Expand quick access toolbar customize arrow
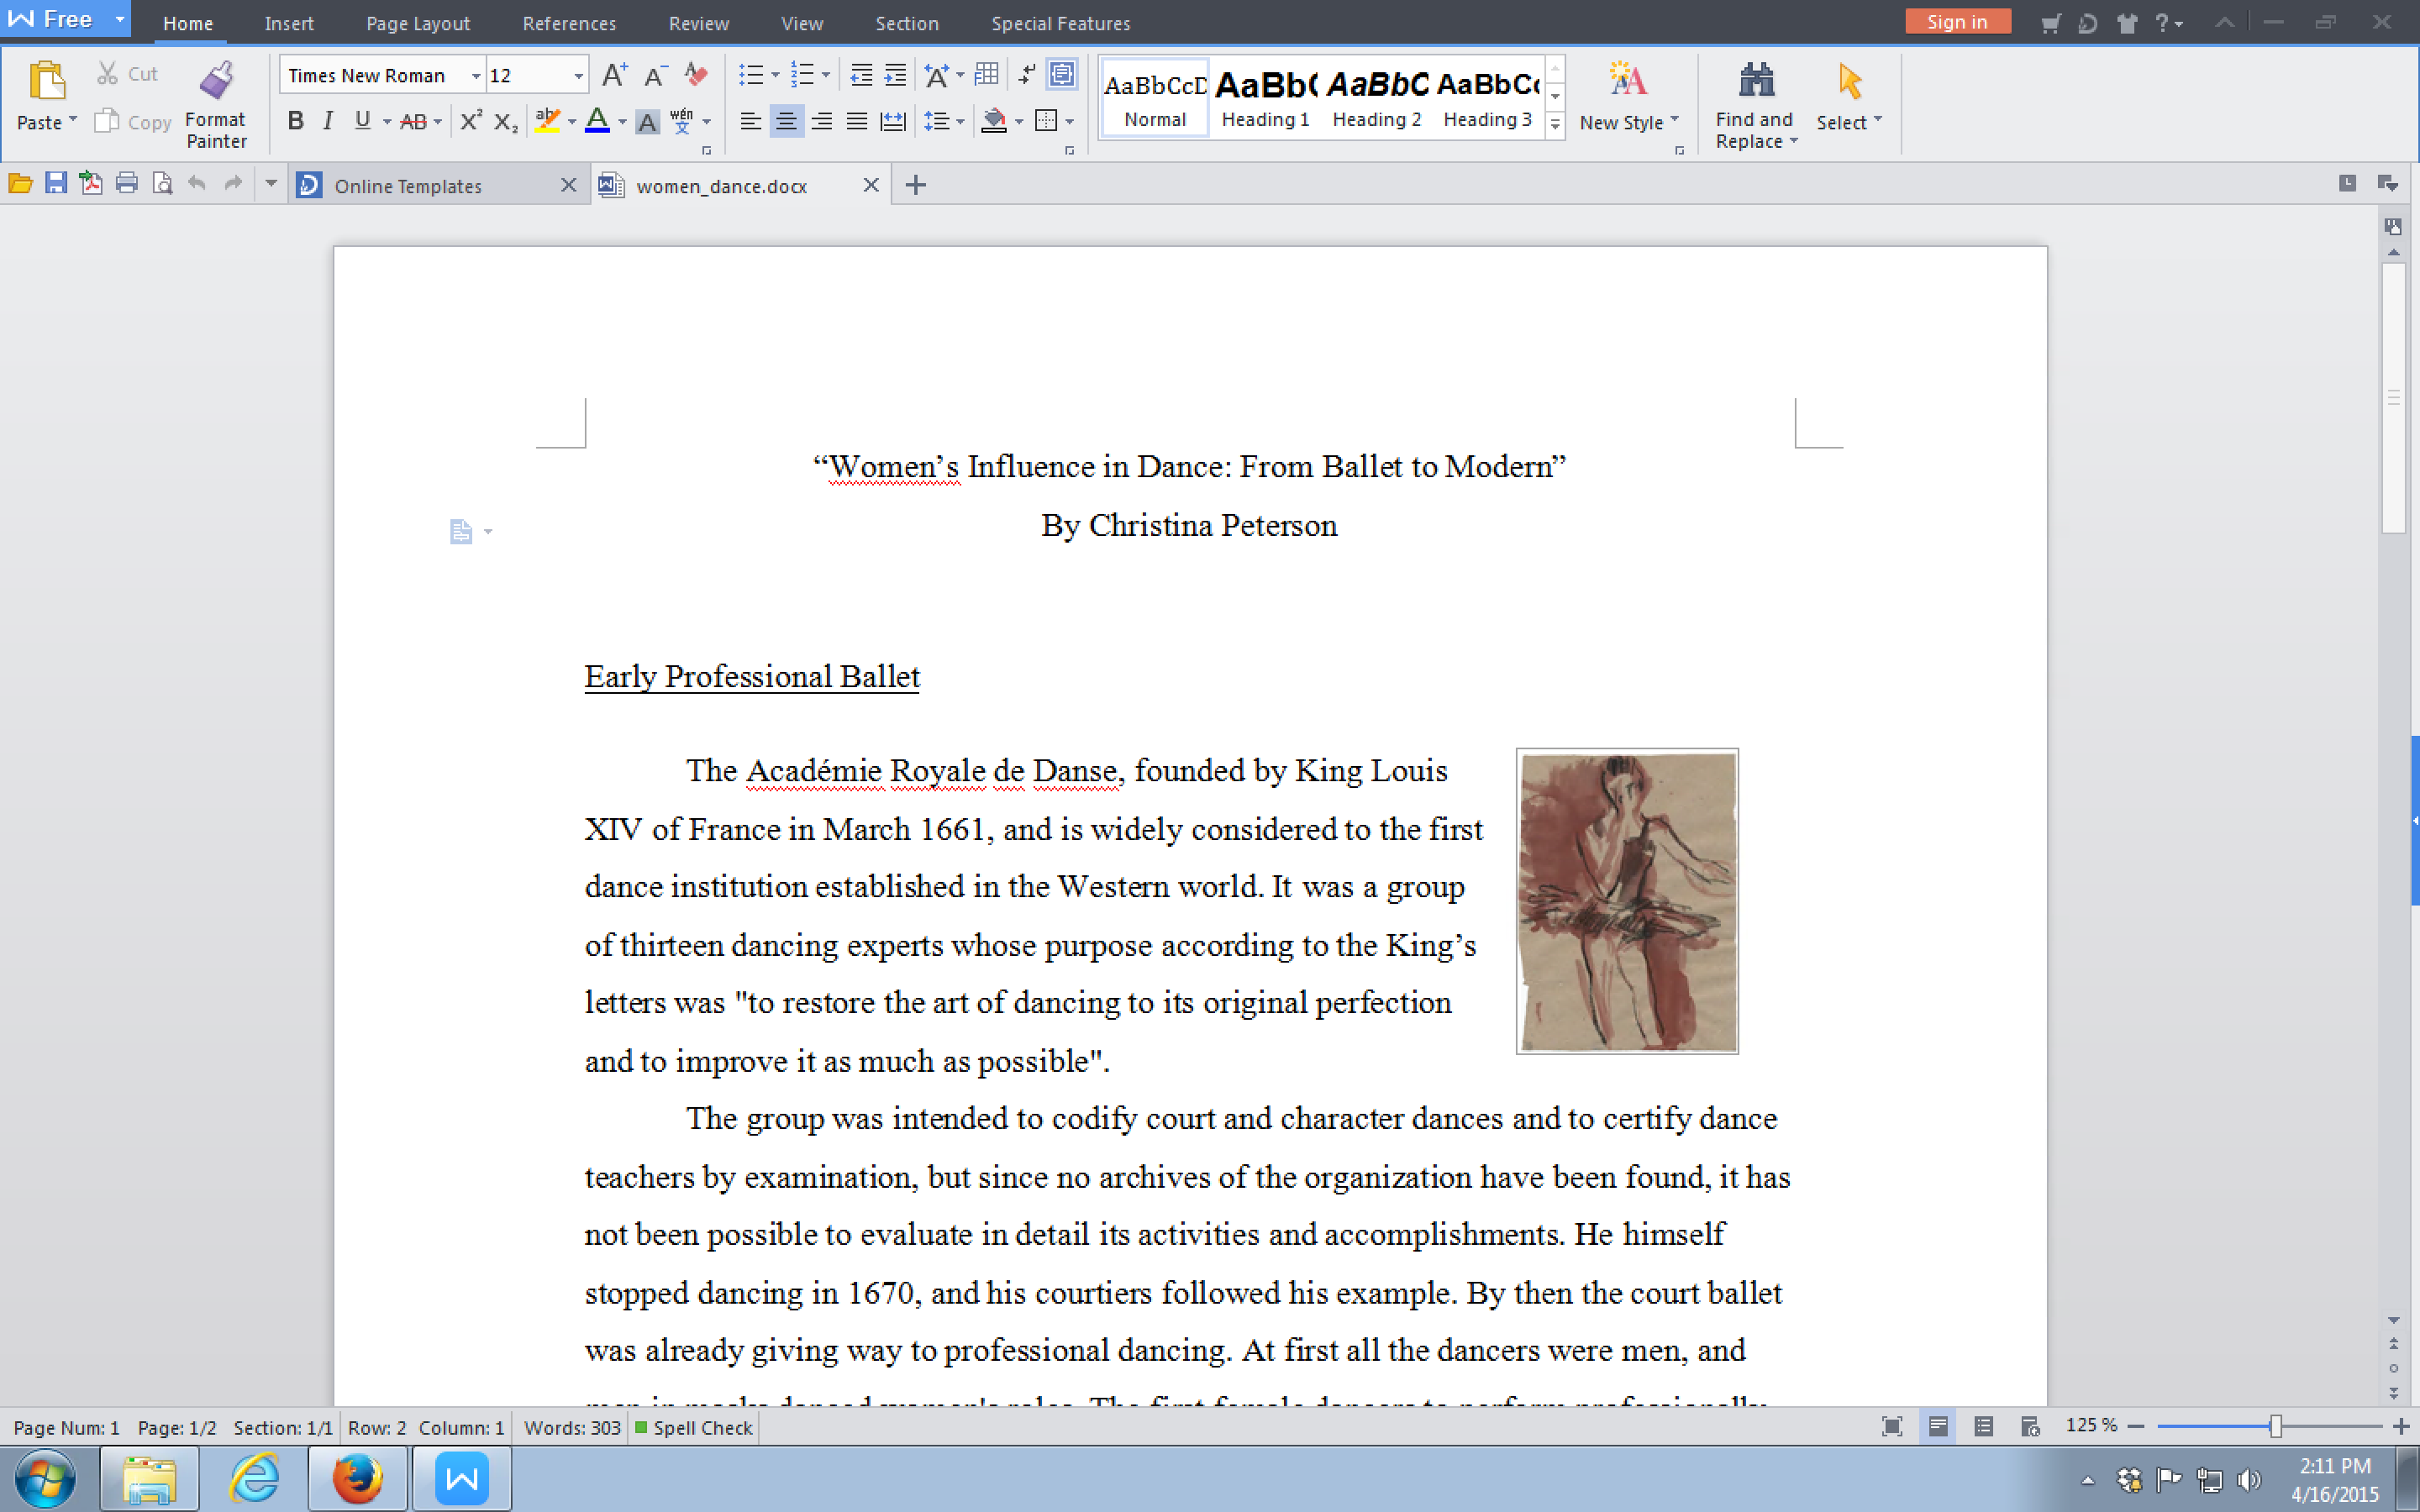The height and width of the screenshot is (1512, 2420). click(x=270, y=184)
